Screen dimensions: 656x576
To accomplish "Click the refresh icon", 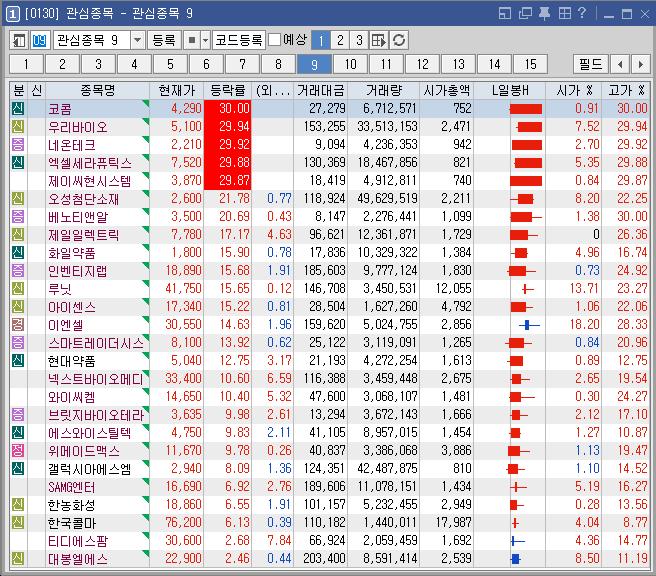I will click(x=399, y=41).
